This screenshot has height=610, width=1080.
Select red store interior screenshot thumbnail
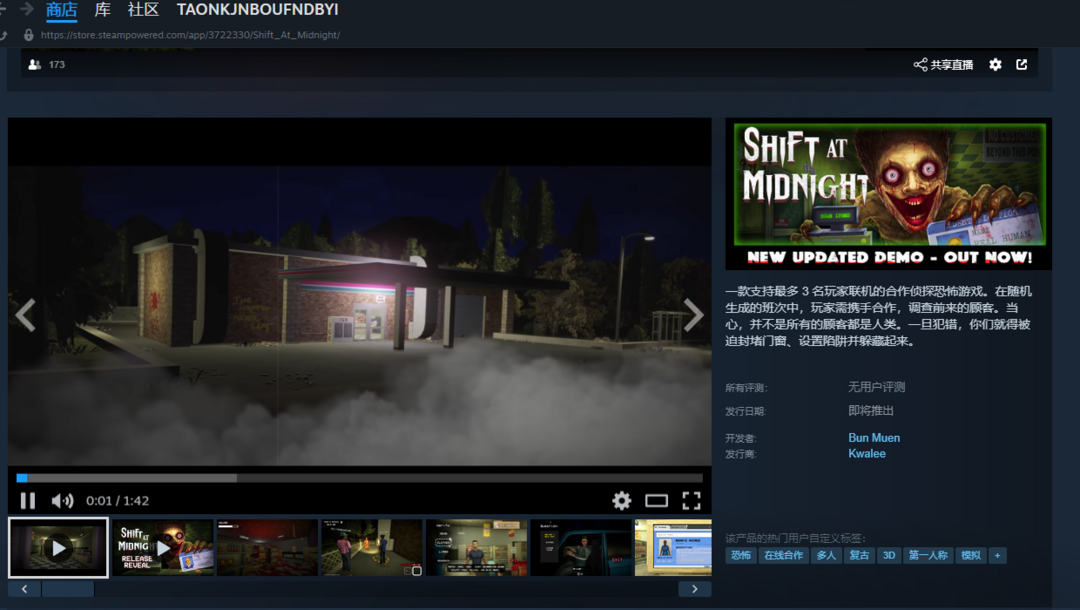tap(267, 547)
